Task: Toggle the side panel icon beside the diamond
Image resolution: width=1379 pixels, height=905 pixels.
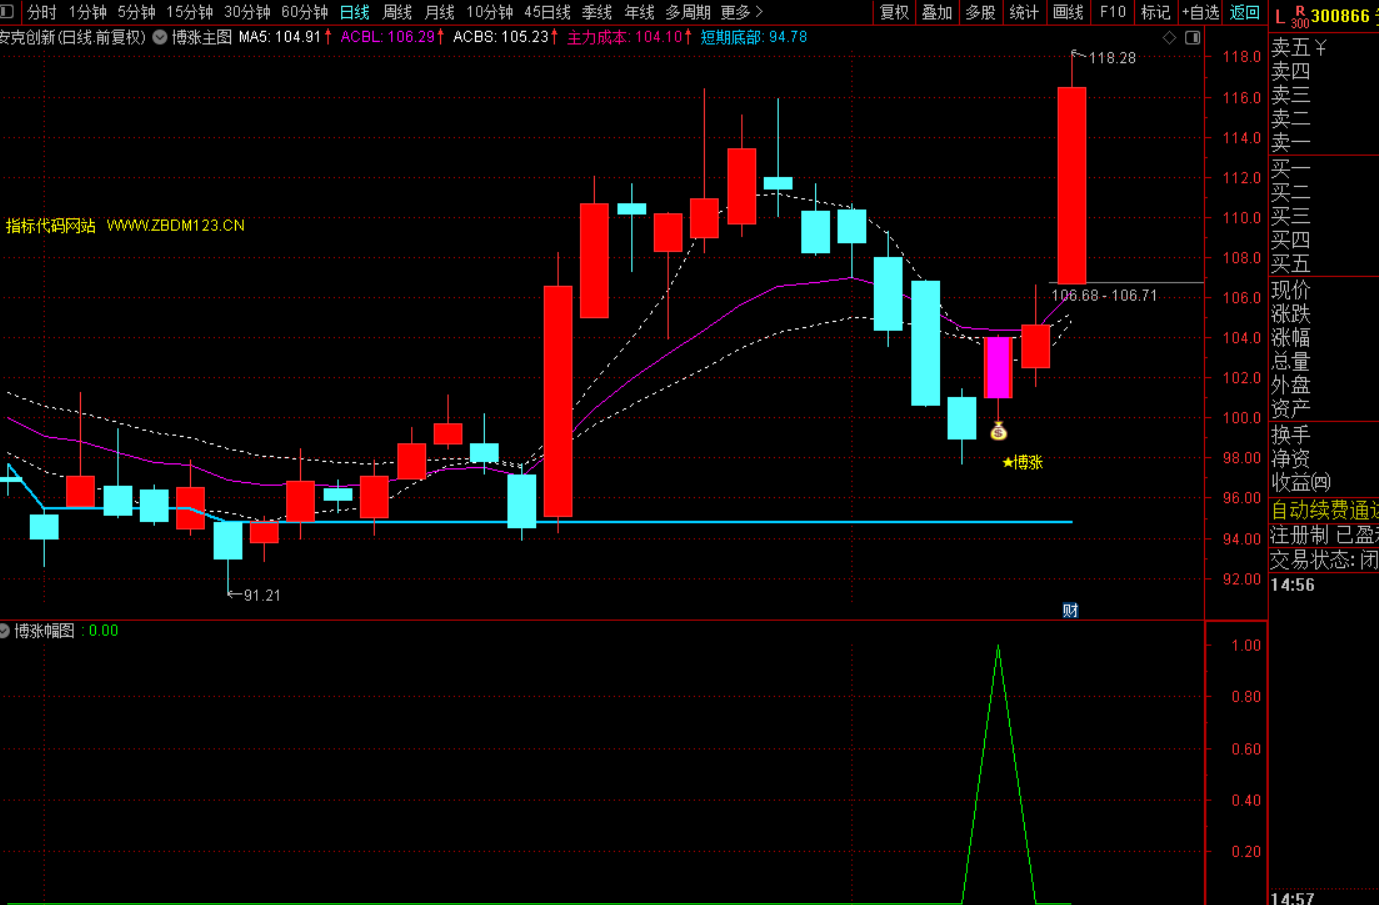Action: (1192, 38)
